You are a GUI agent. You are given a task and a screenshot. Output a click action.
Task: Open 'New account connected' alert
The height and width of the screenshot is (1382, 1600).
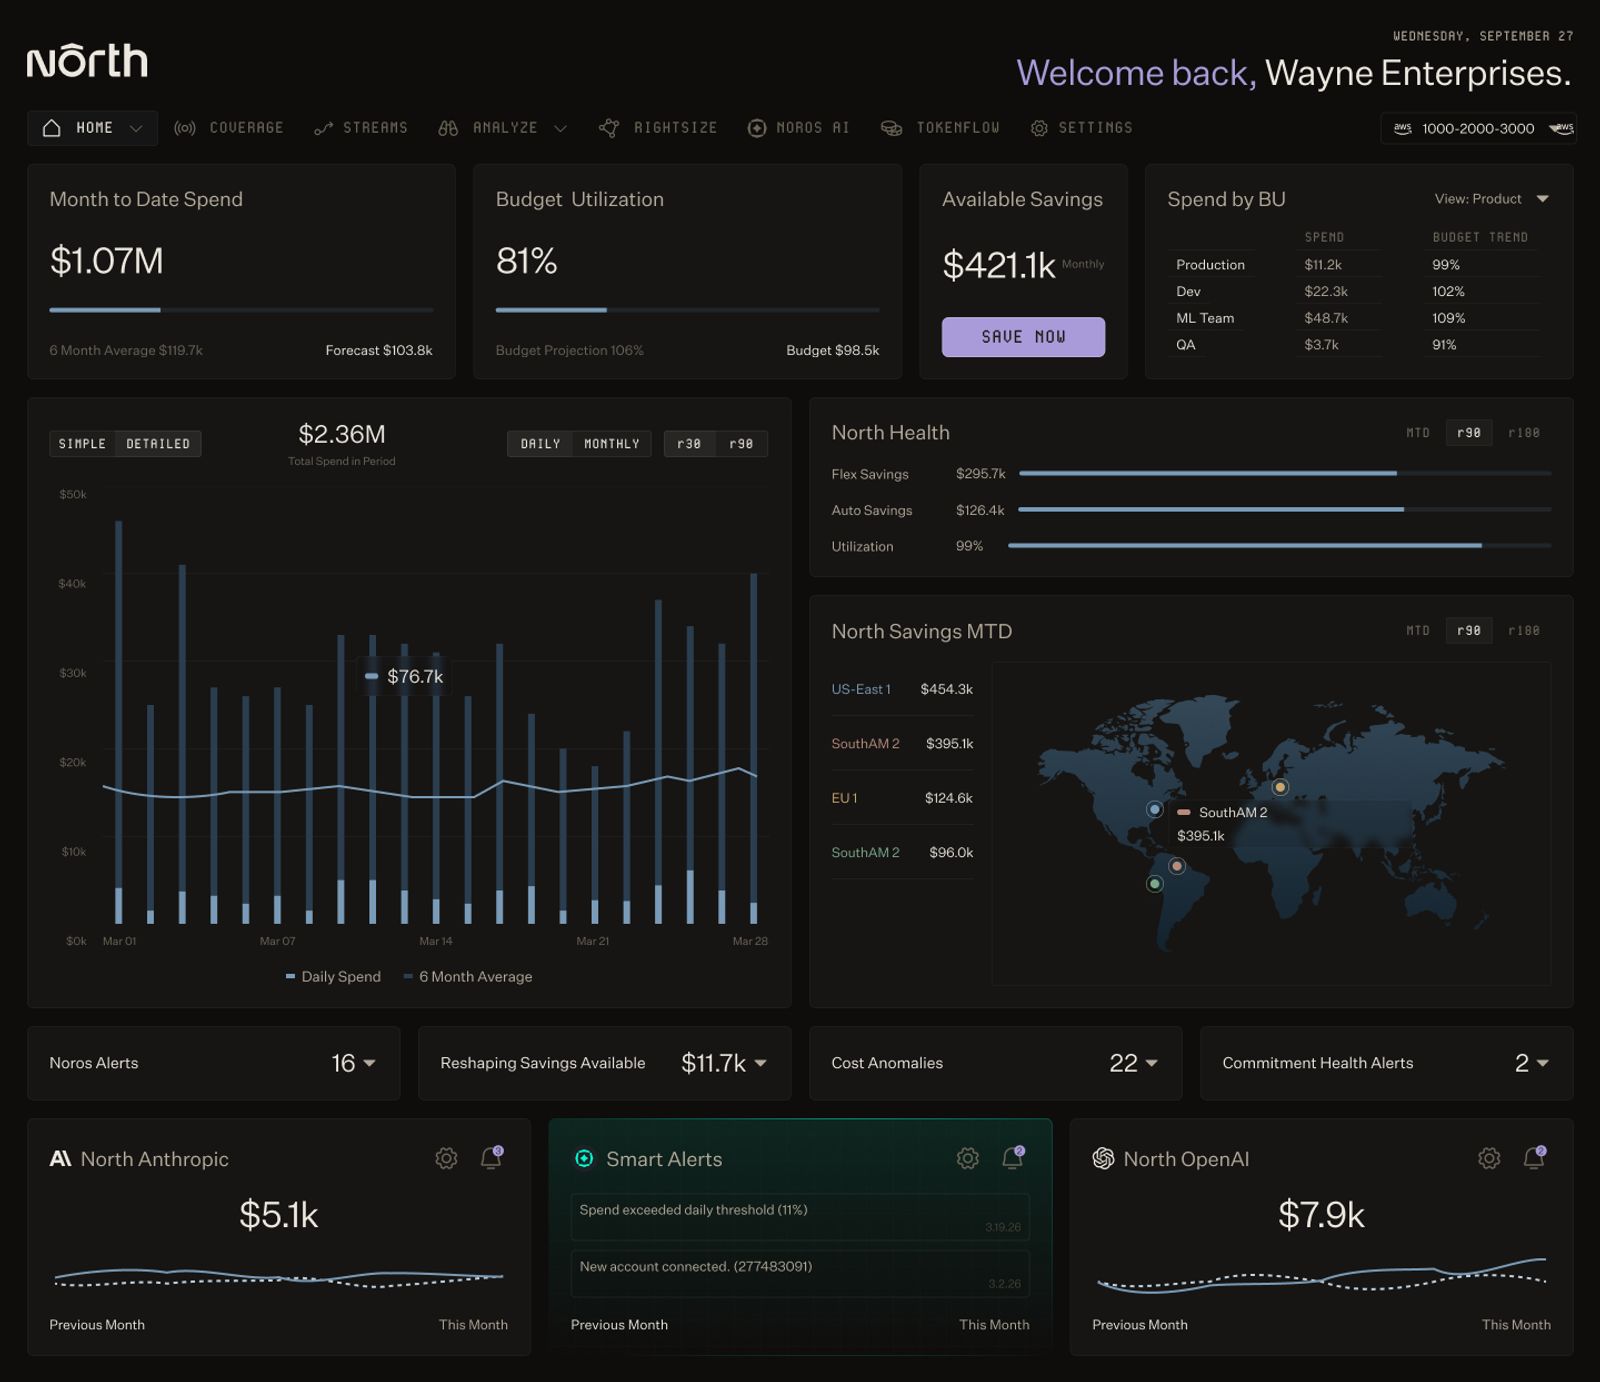800,1274
